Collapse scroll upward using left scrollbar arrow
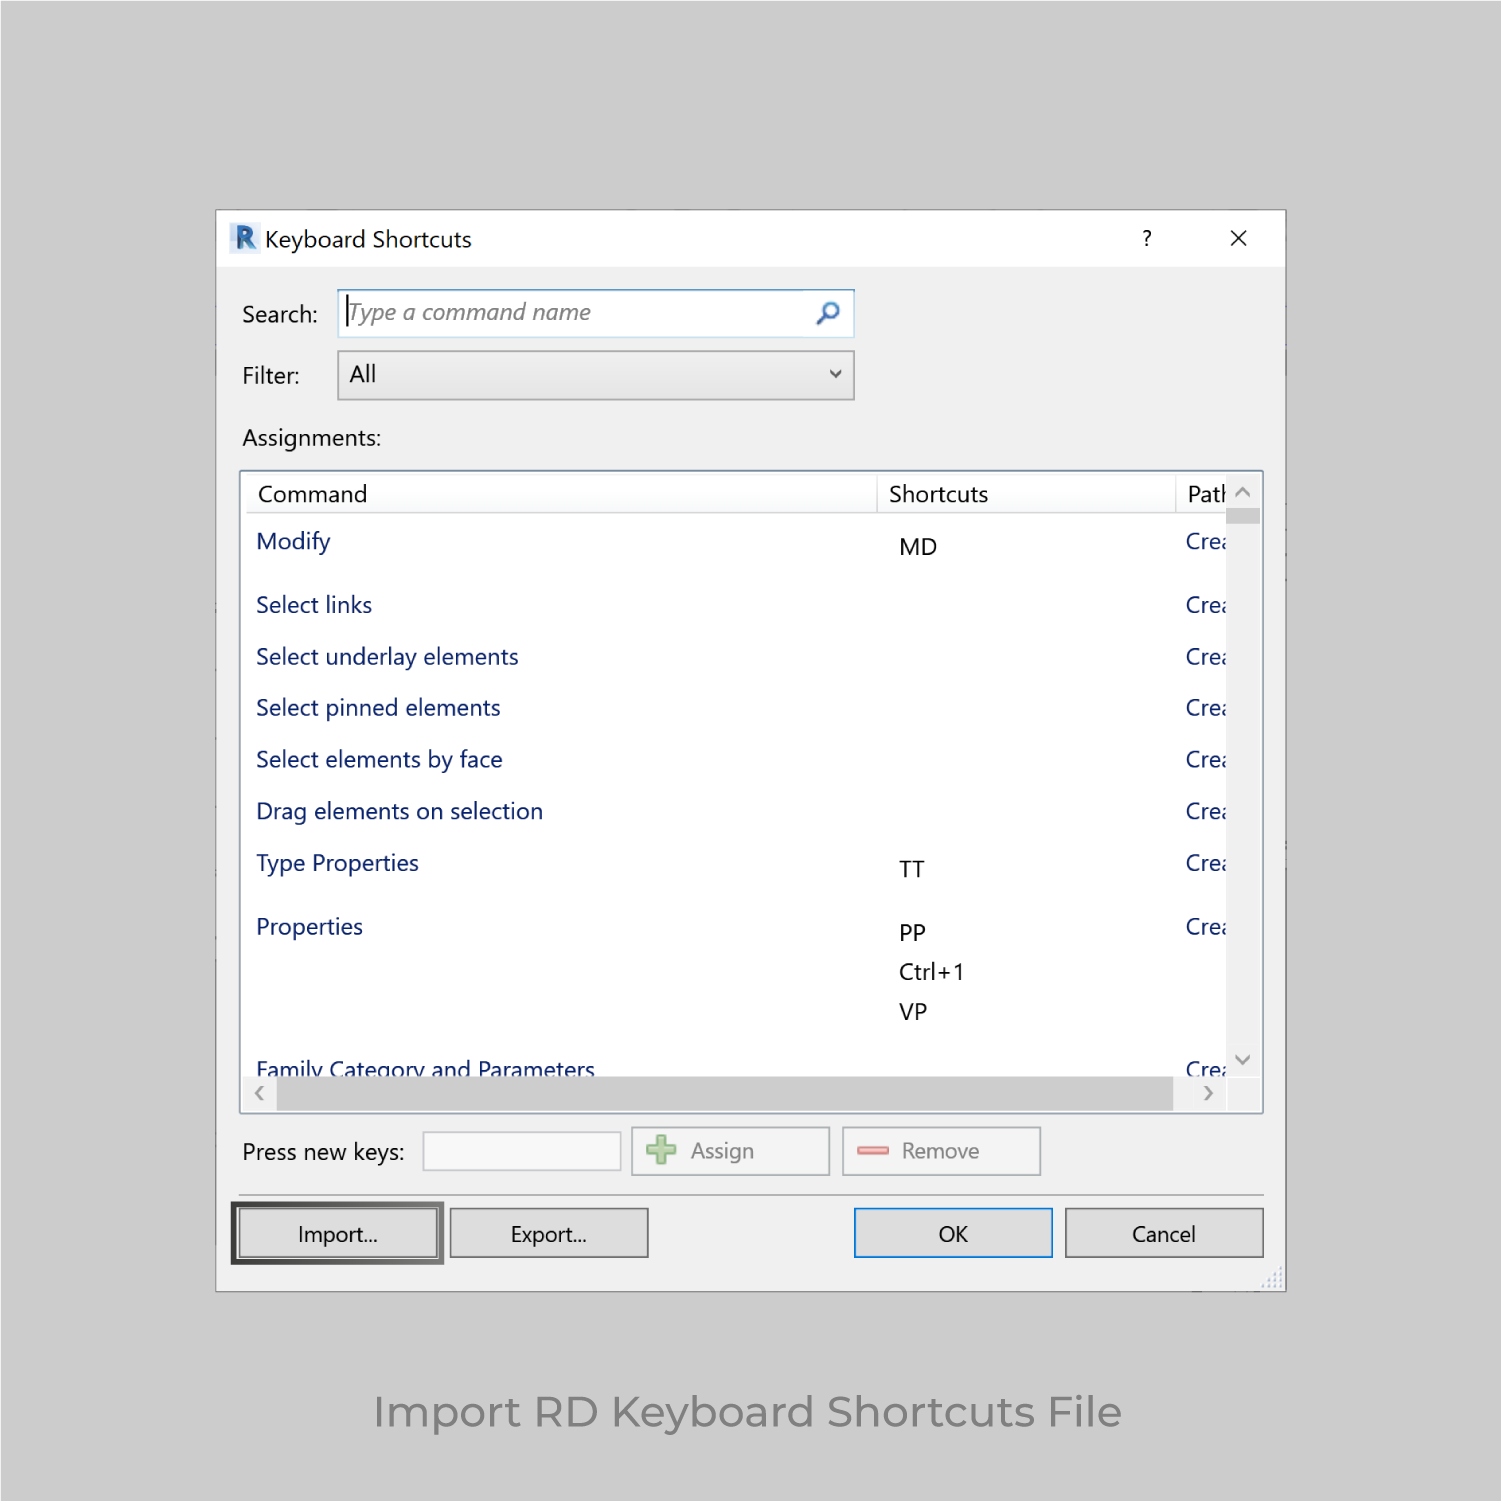 [259, 1093]
